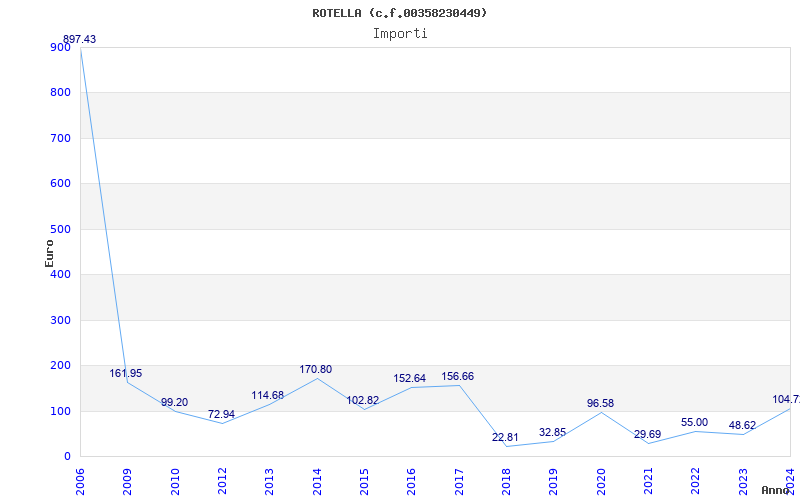Click the 48.62 data label
Image resolution: width=800 pixels, height=500 pixels.
742,426
